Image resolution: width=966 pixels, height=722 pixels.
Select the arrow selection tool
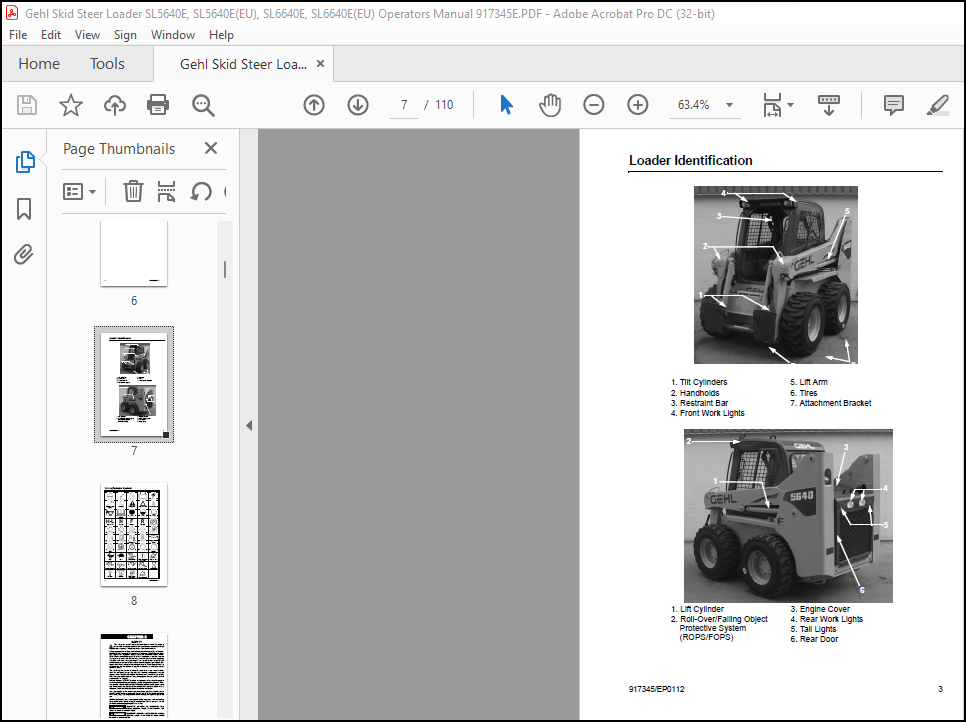pos(506,105)
